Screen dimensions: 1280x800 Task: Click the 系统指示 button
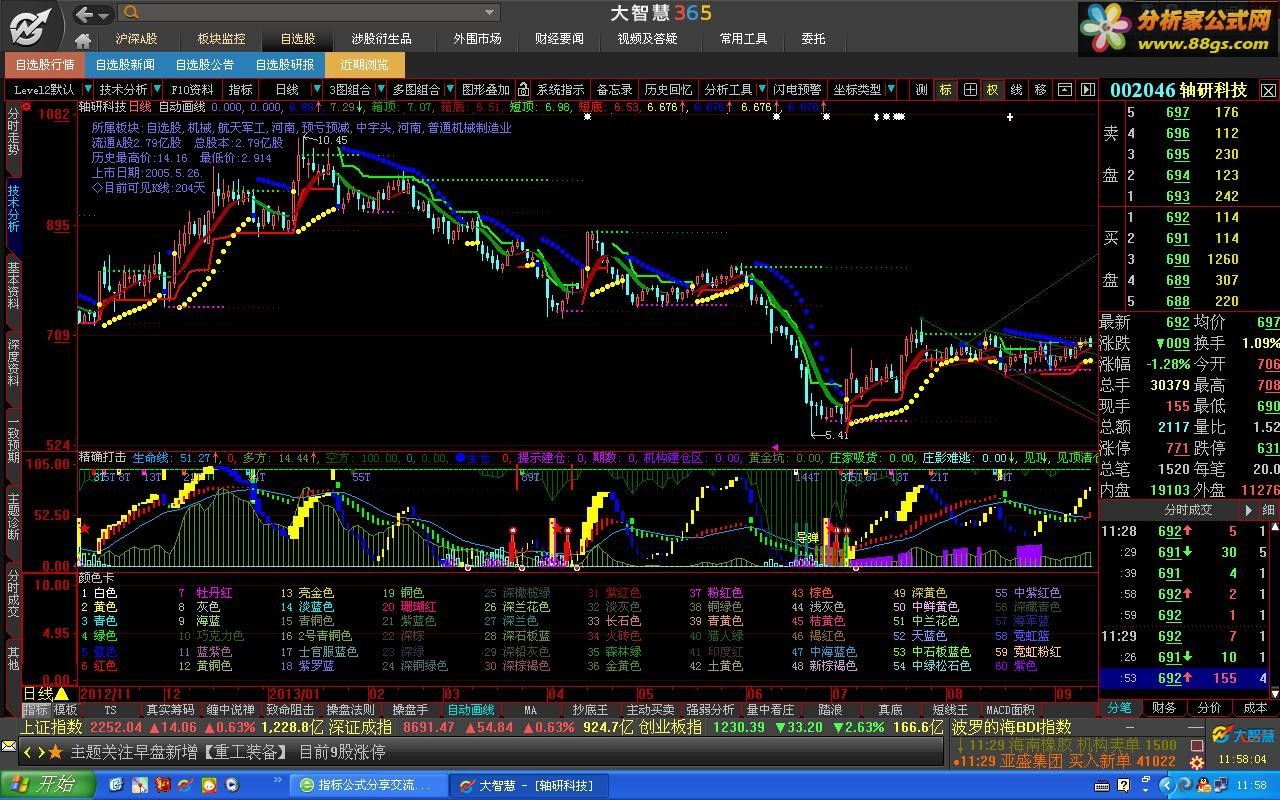(x=560, y=89)
